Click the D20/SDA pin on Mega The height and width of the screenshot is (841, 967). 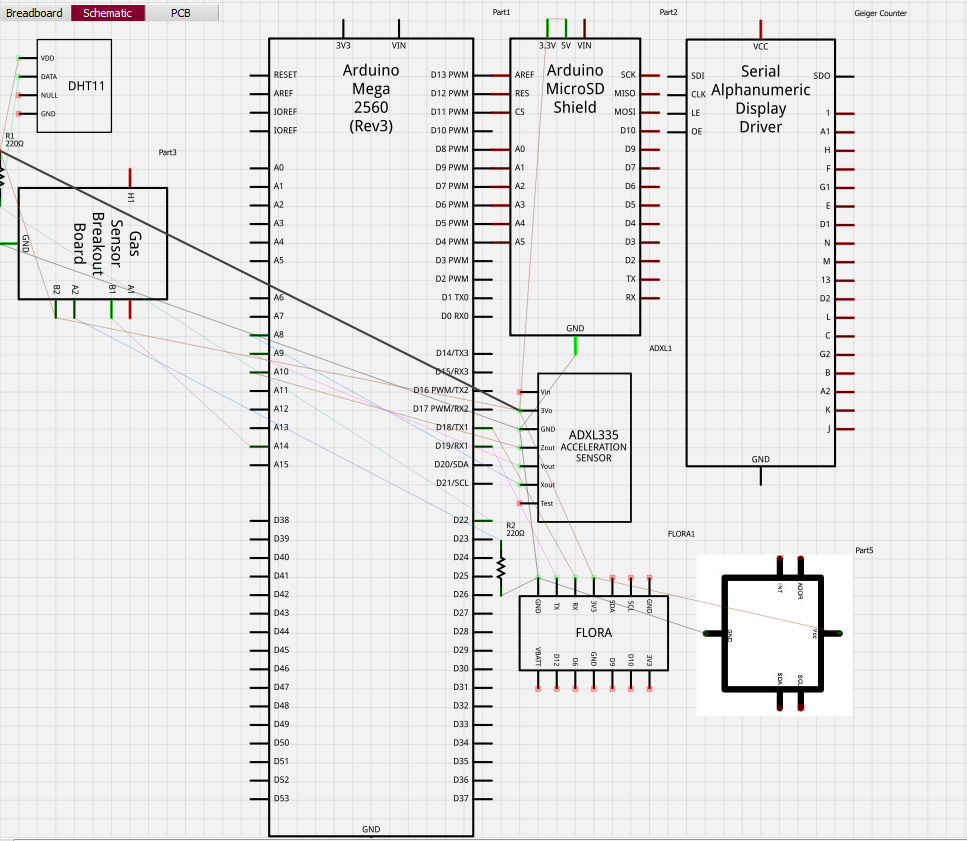coord(482,464)
